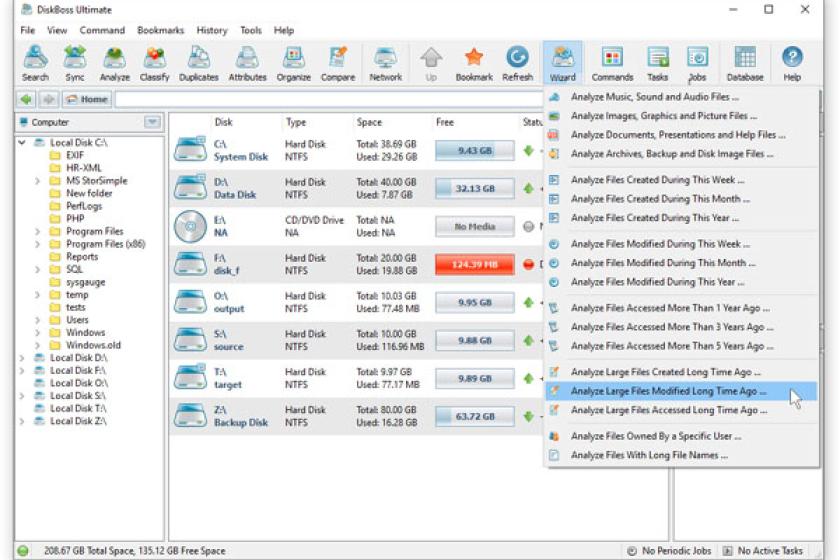Open the Tools menu
Screen dimensions: 840x560
[251, 30]
